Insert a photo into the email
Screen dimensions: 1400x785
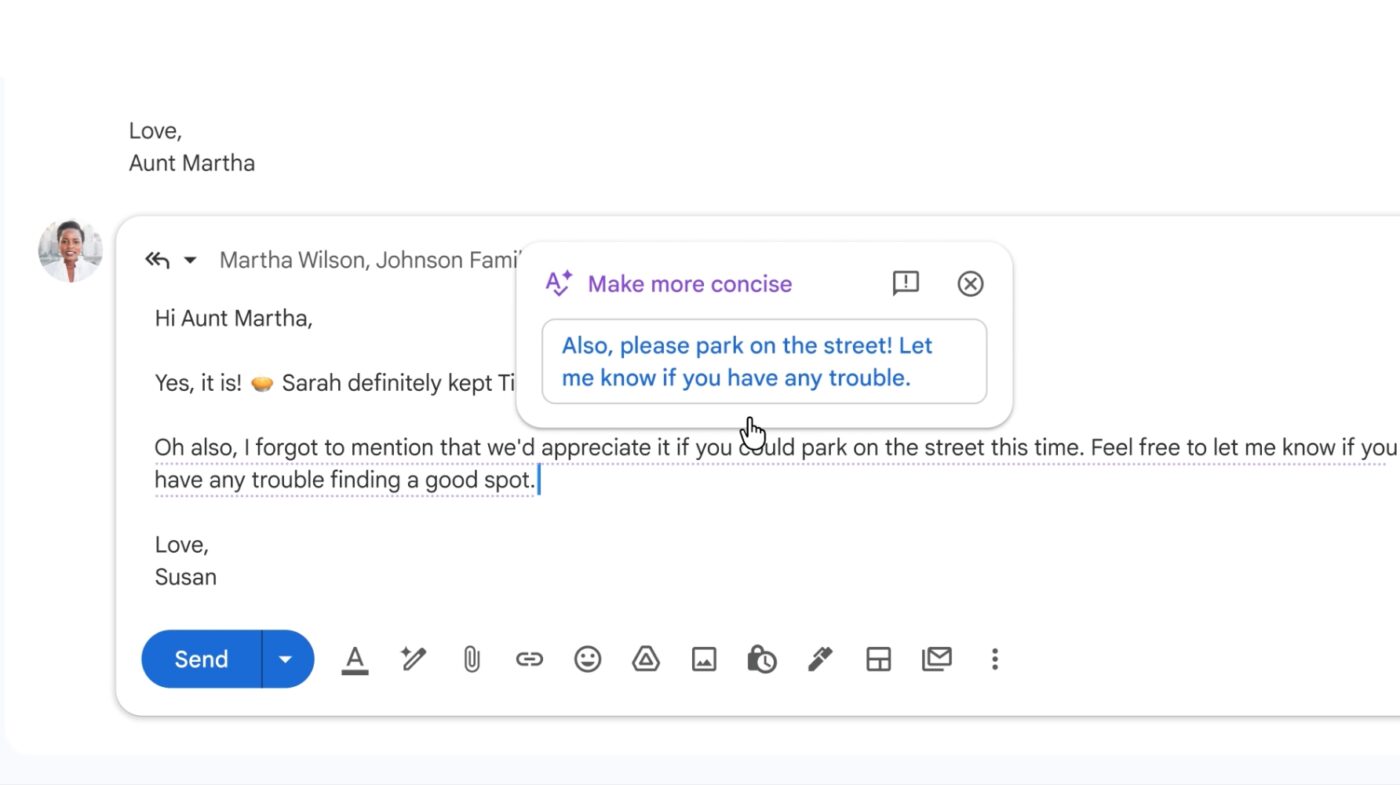click(703, 658)
